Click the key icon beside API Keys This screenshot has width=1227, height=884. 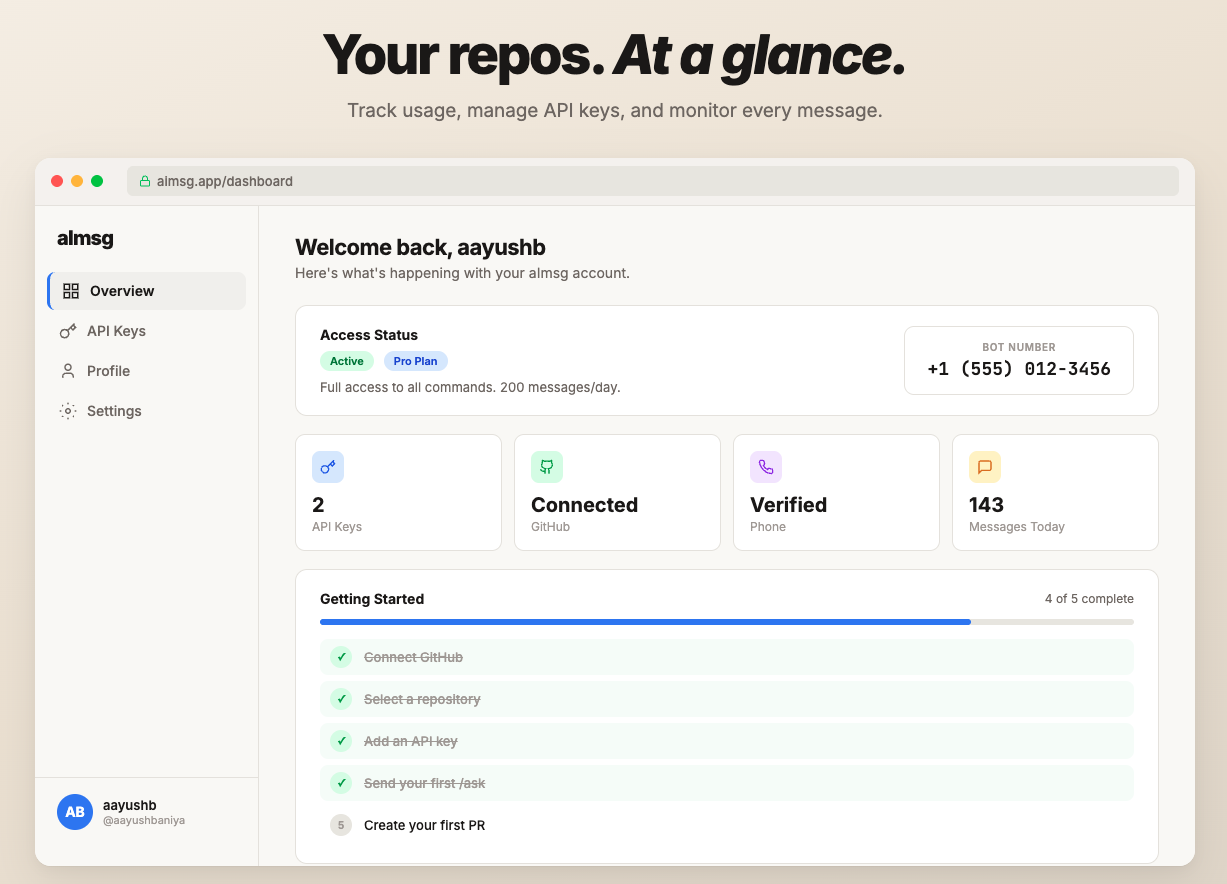68,331
